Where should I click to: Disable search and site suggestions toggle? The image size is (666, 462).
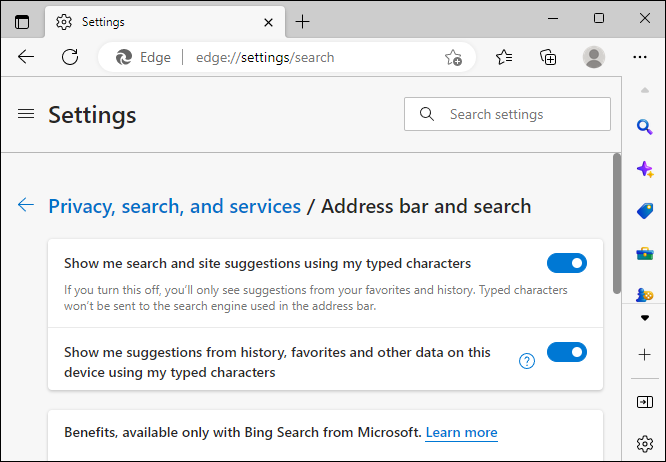tap(567, 263)
